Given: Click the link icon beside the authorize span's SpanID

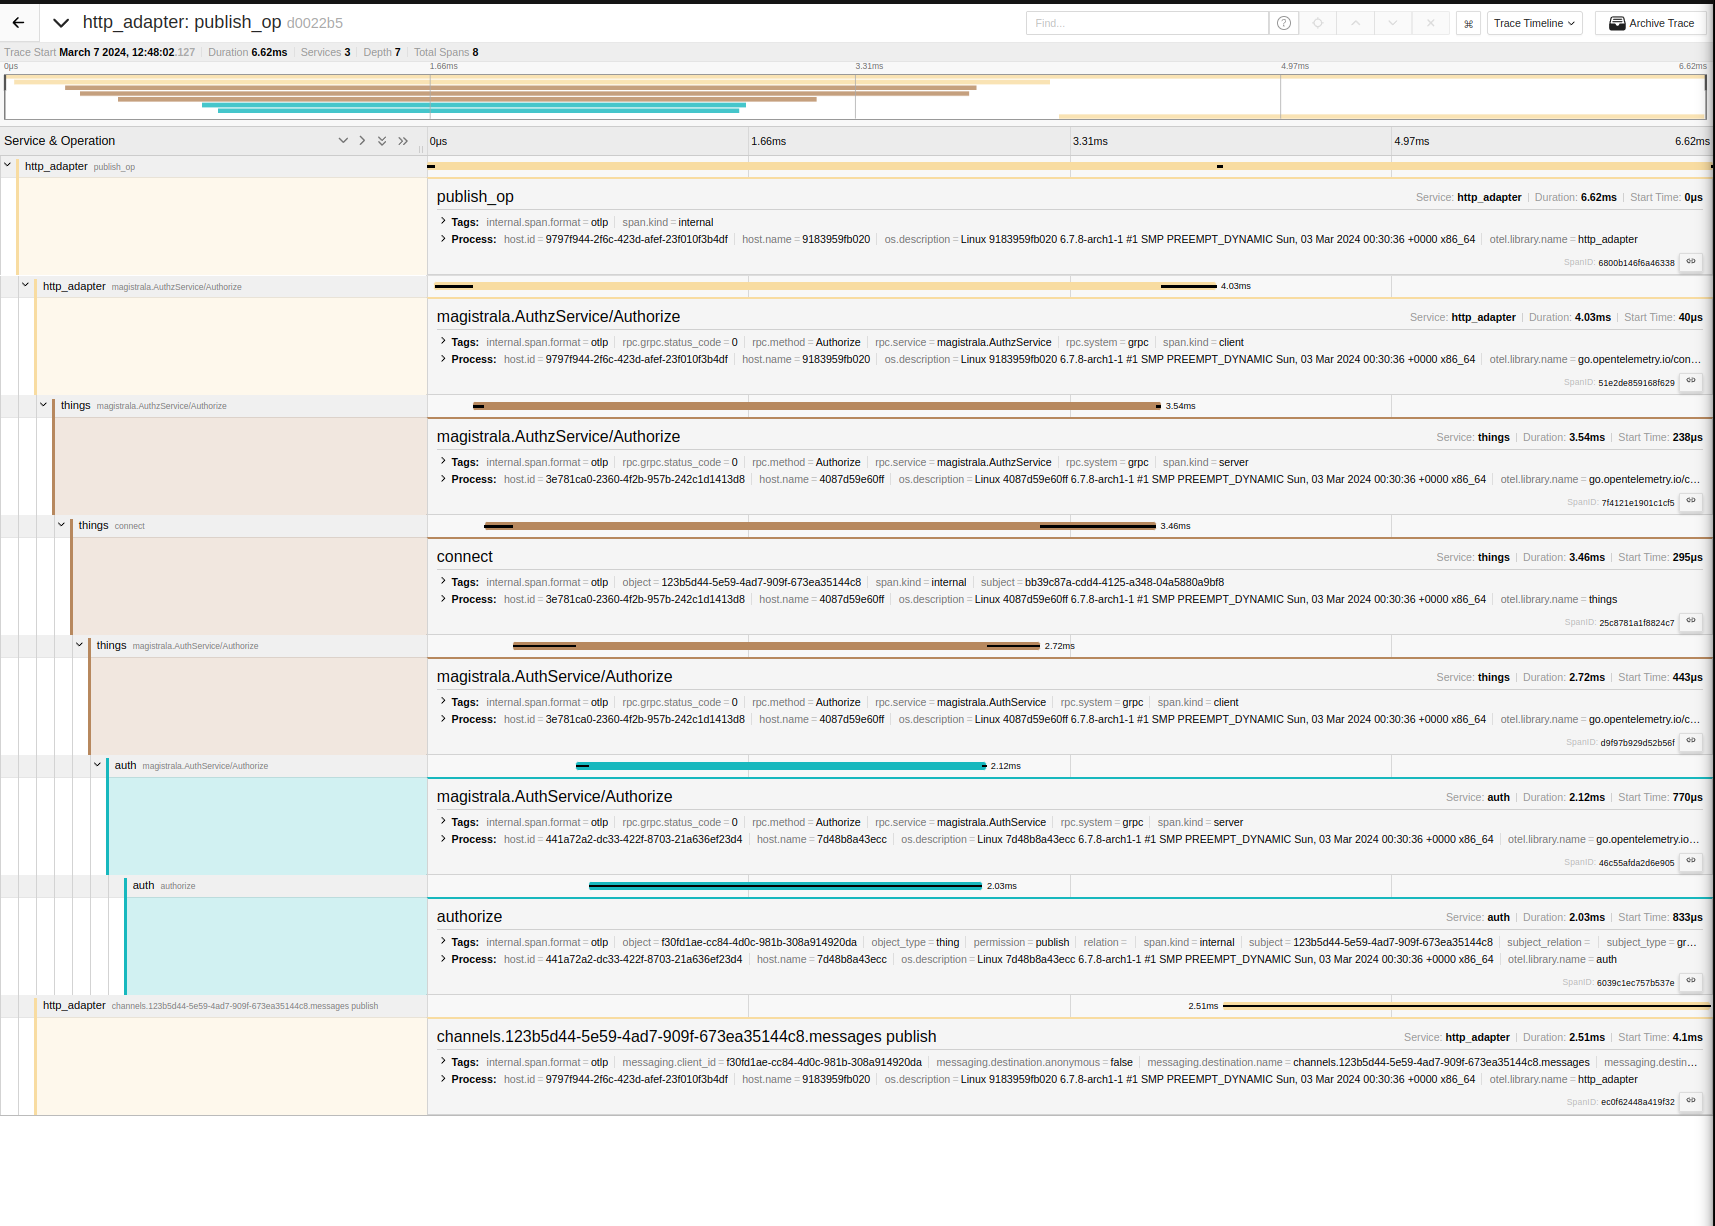Looking at the screenshot, I should coord(1690,981).
